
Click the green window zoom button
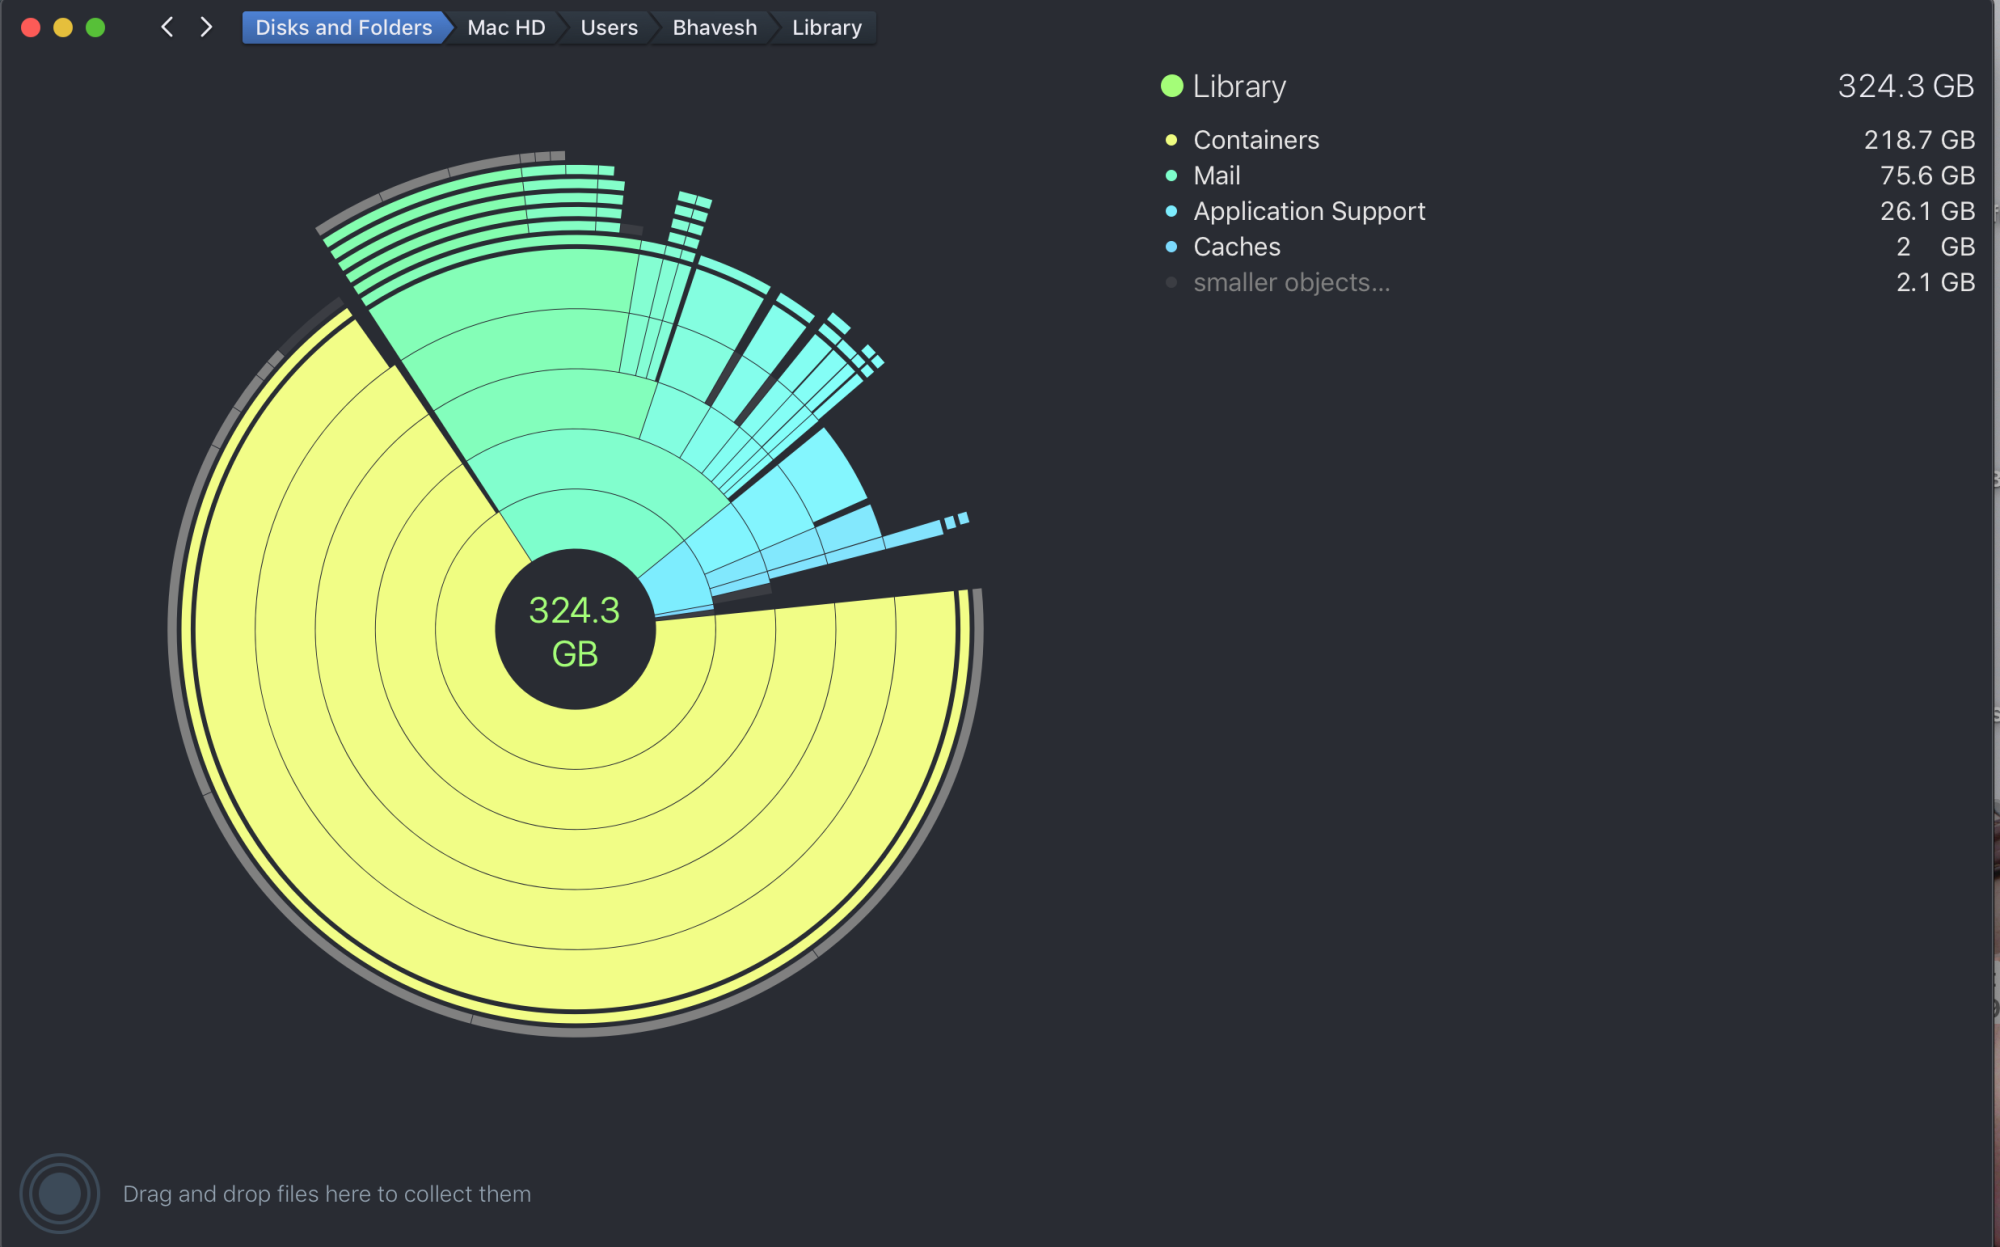pos(96,28)
